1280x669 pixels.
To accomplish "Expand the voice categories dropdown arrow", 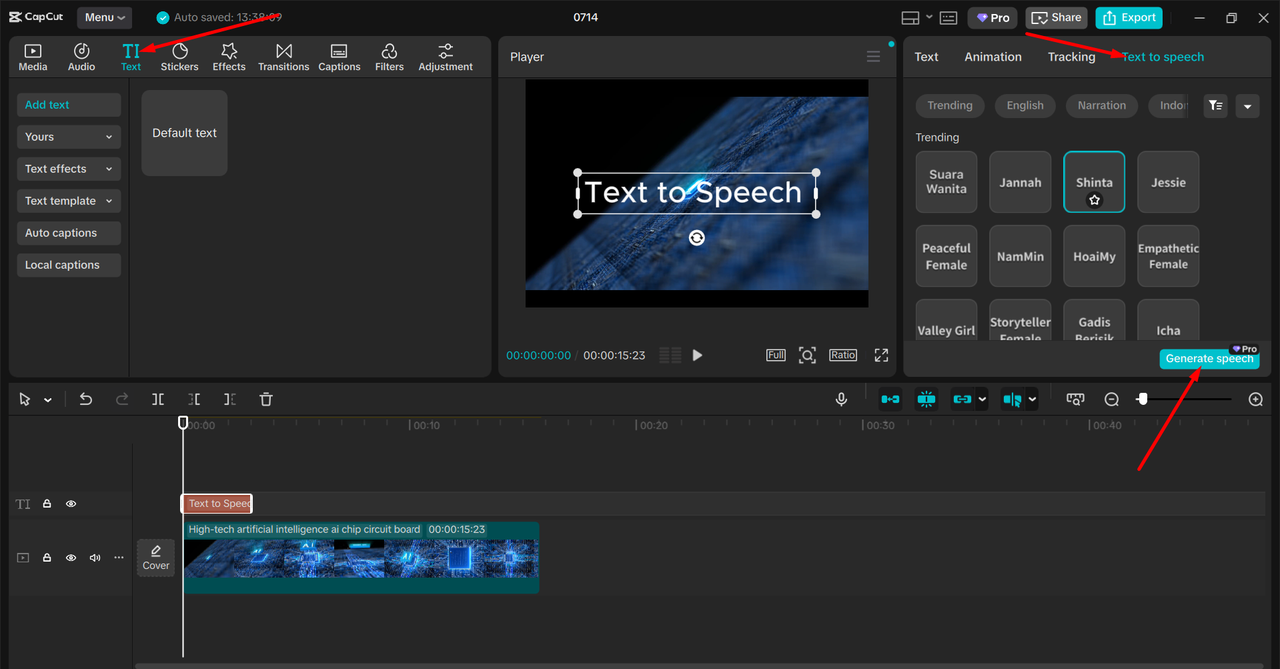I will (x=1247, y=106).
